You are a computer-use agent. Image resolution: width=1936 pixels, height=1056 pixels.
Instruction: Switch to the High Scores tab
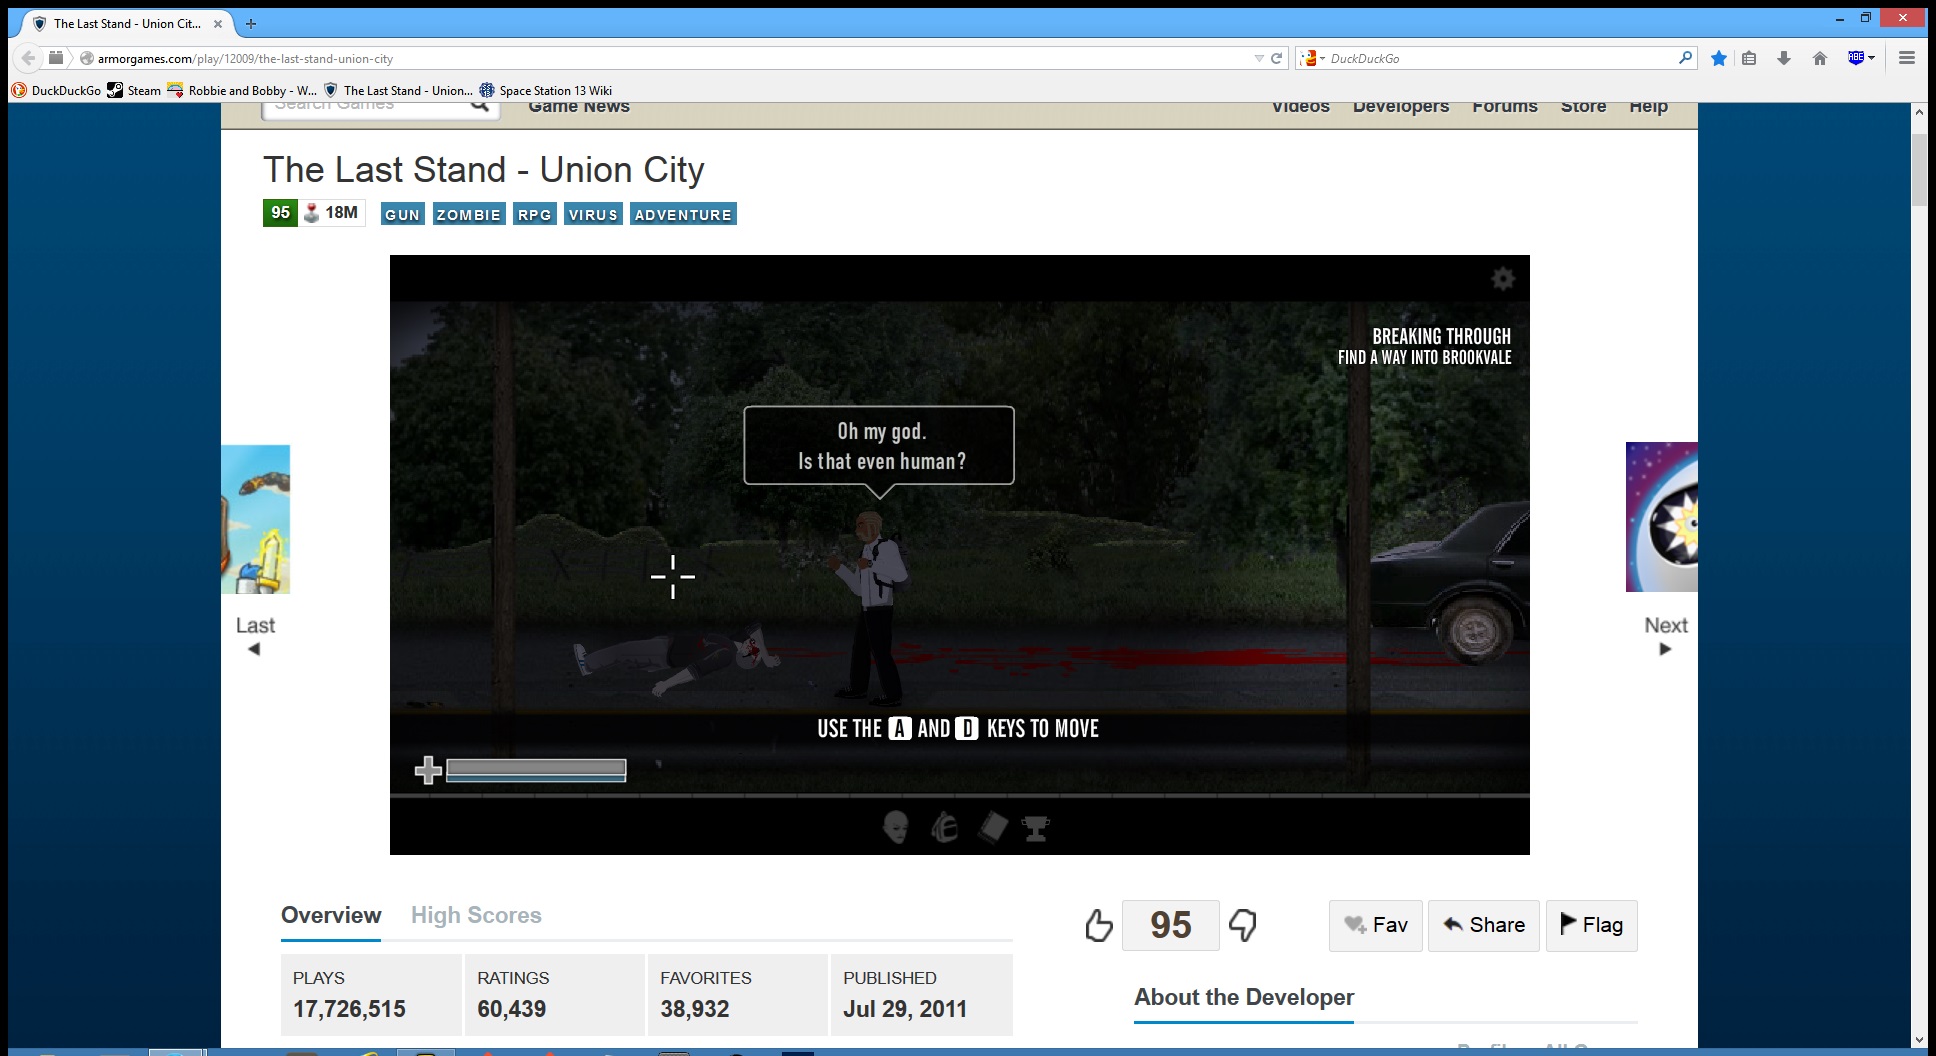pyautogui.click(x=476, y=915)
